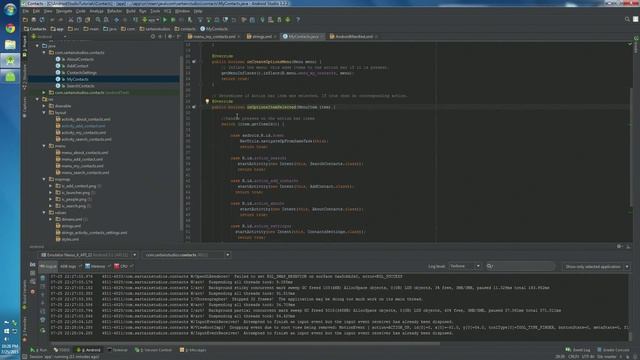Expand the drawable folder

pyautogui.click(x=44, y=106)
